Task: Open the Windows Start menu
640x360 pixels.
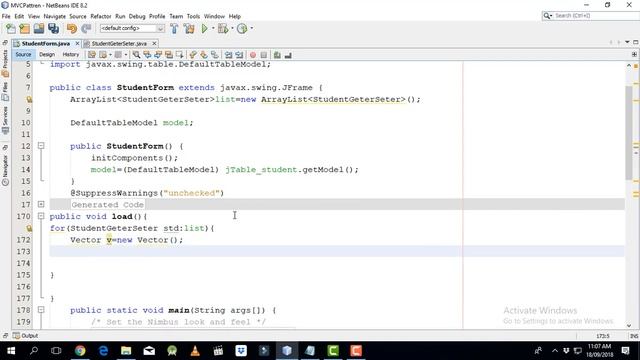Action: [11, 351]
